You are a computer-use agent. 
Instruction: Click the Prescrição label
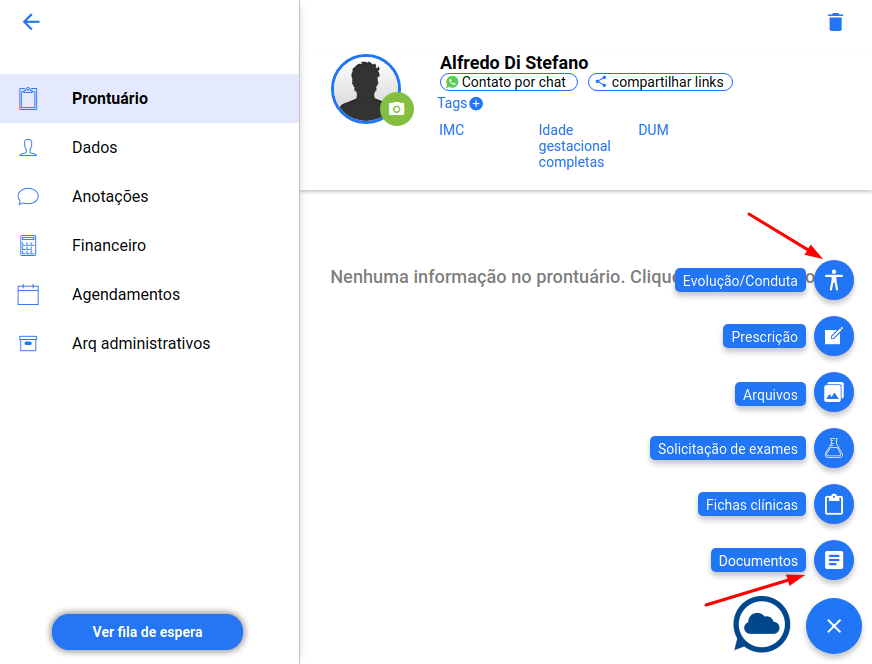[x=764, y=336]
